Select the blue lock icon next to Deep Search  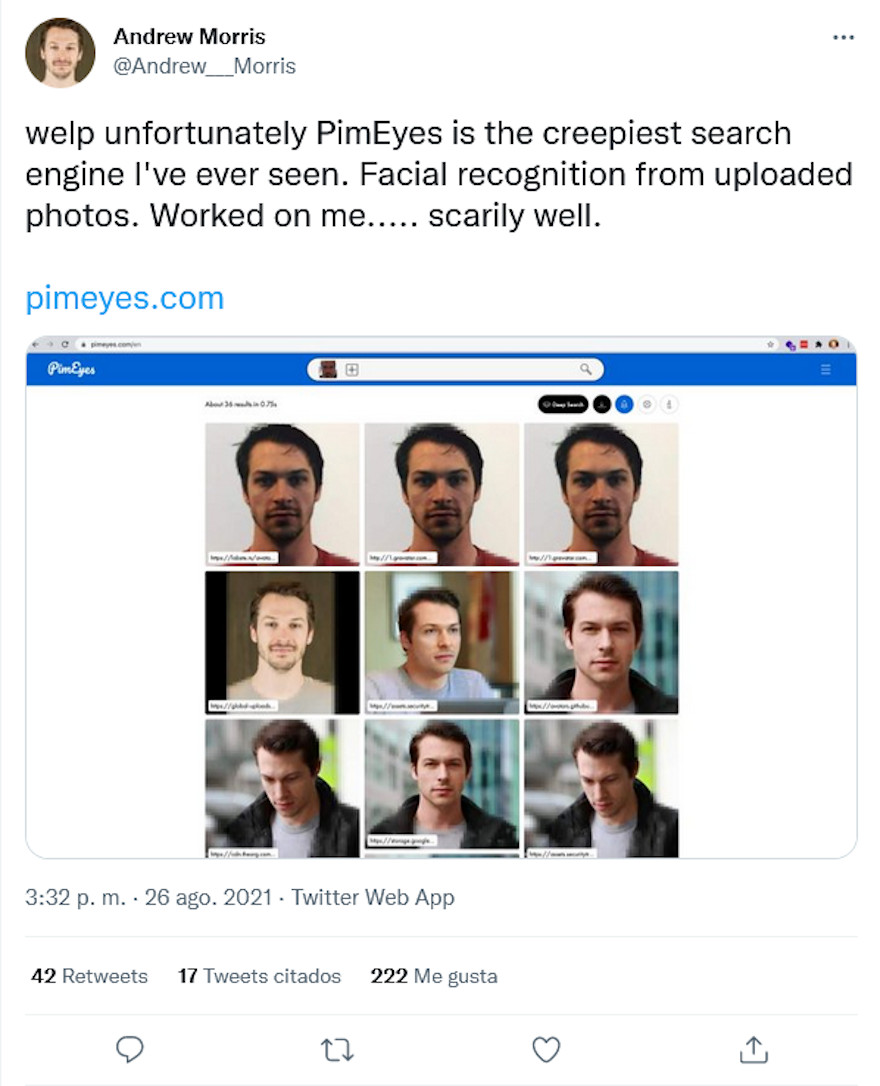(x=624, y=404)
